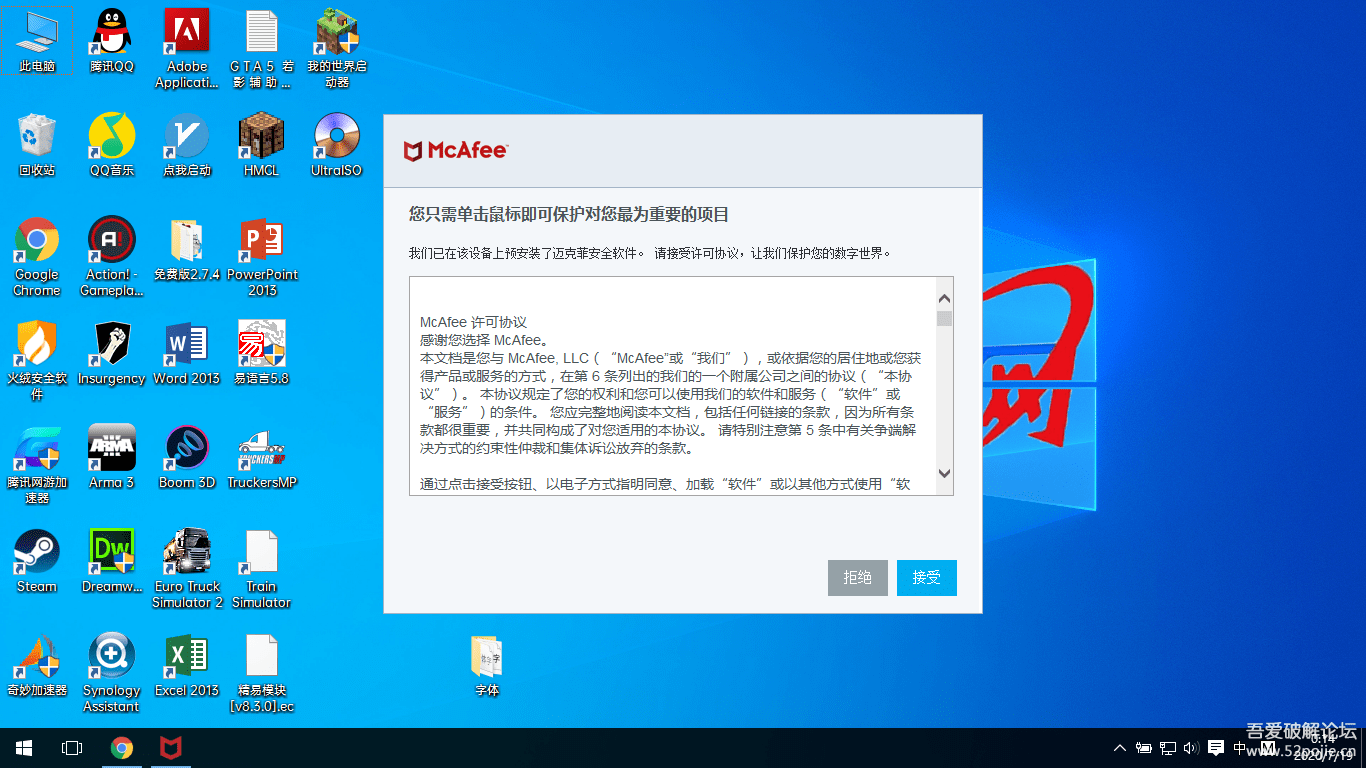Select the TruckersMP desktop shortcut

point(262,458)
